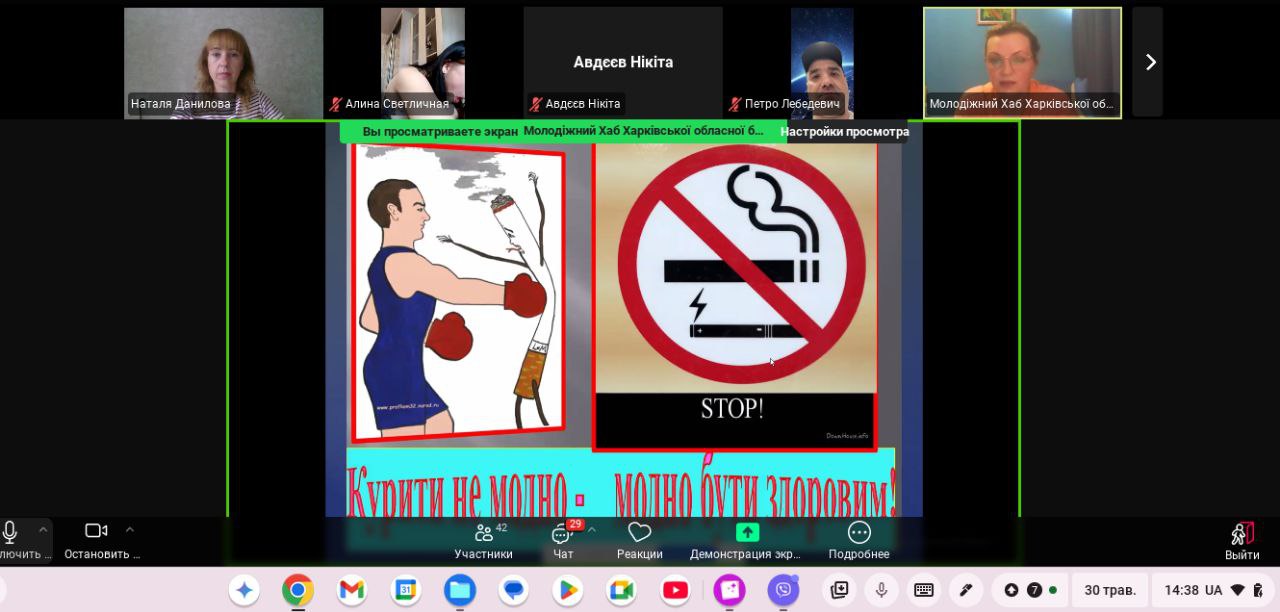Expand audio options arrow next to the microphone

42,530
